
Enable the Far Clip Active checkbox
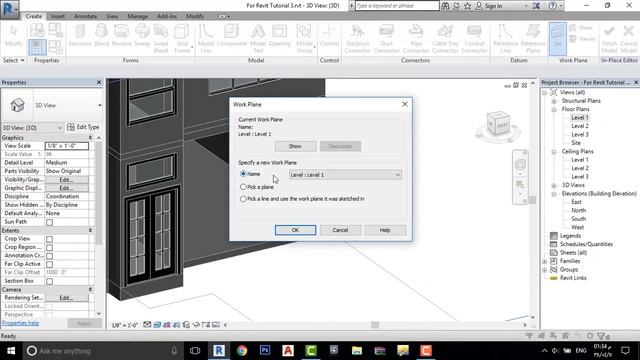coord(49,264)
